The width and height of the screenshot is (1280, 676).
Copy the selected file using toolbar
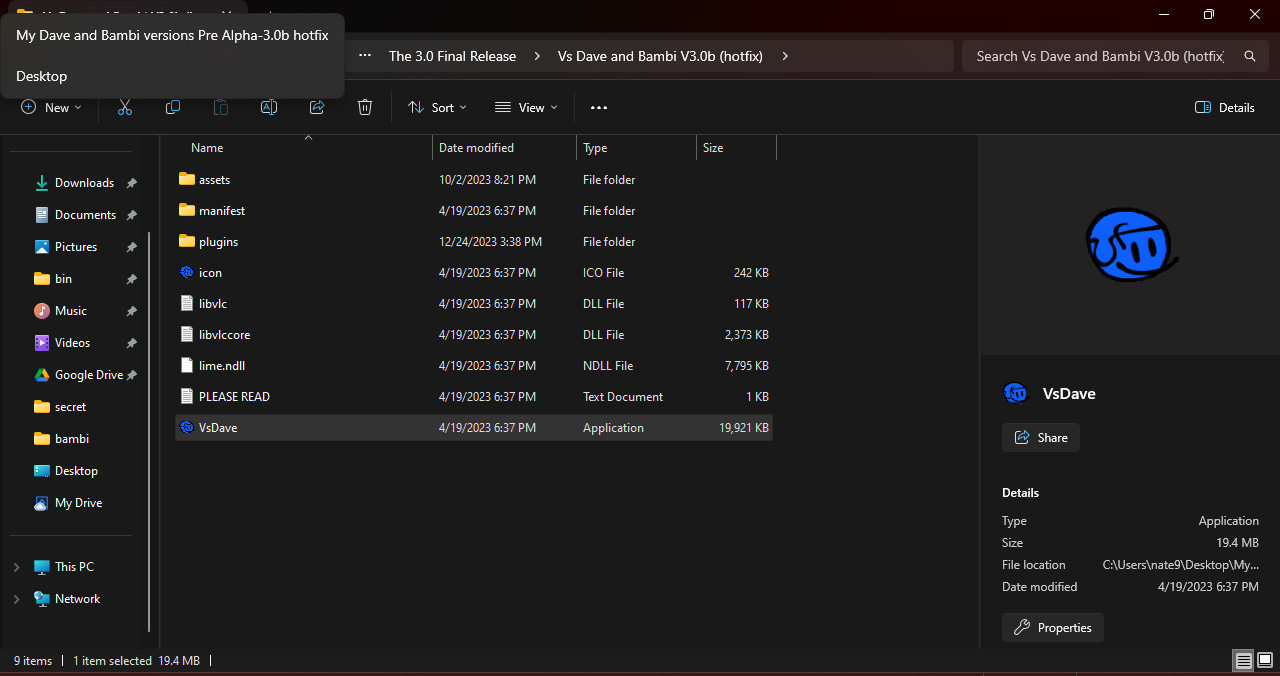coord(172,107)
